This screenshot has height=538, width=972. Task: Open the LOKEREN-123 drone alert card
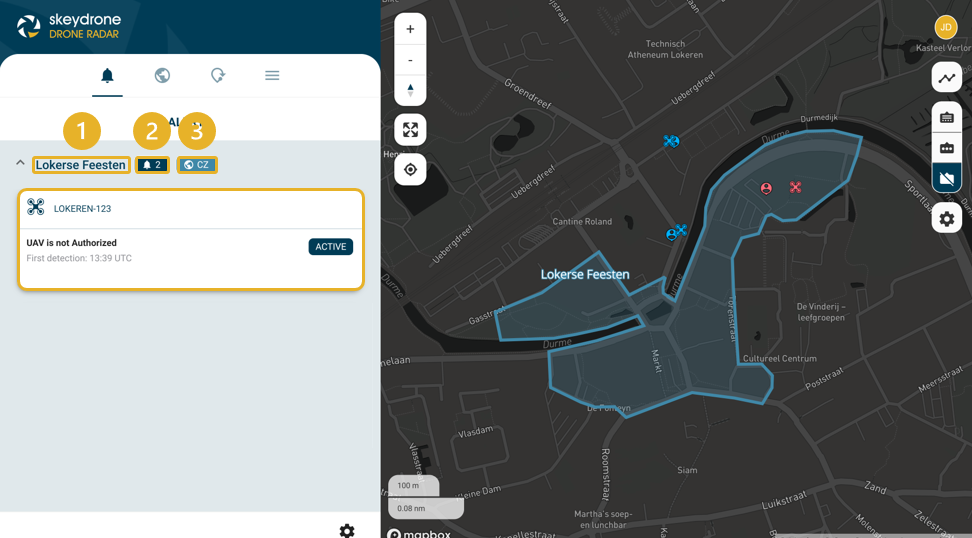191,239
